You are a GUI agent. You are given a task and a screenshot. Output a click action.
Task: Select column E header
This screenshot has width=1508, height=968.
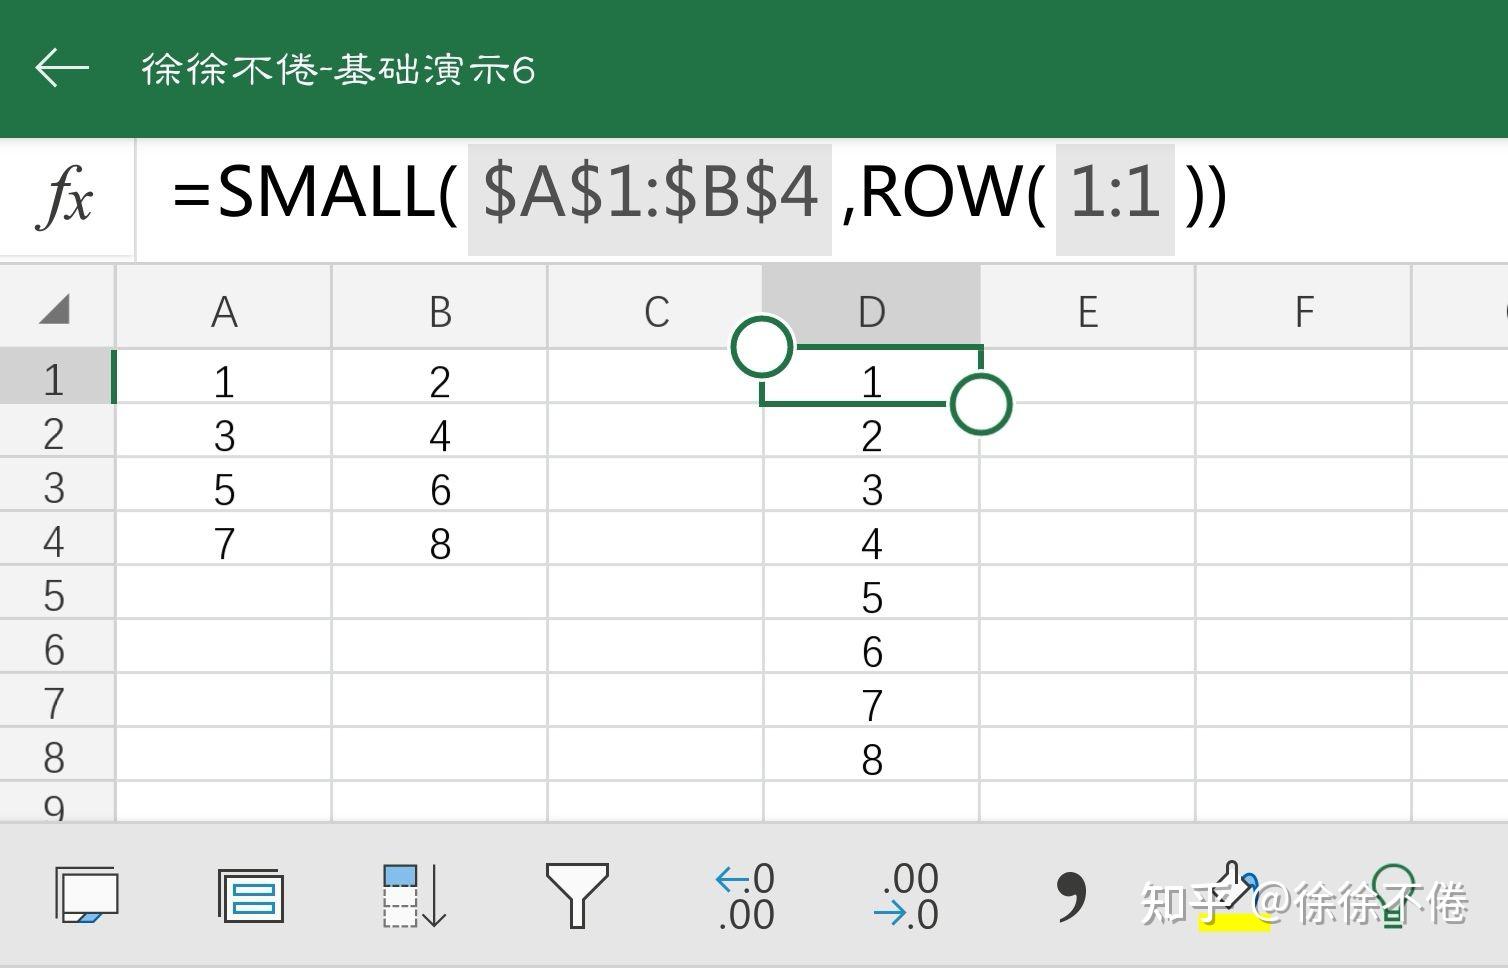pos(1088,309)
